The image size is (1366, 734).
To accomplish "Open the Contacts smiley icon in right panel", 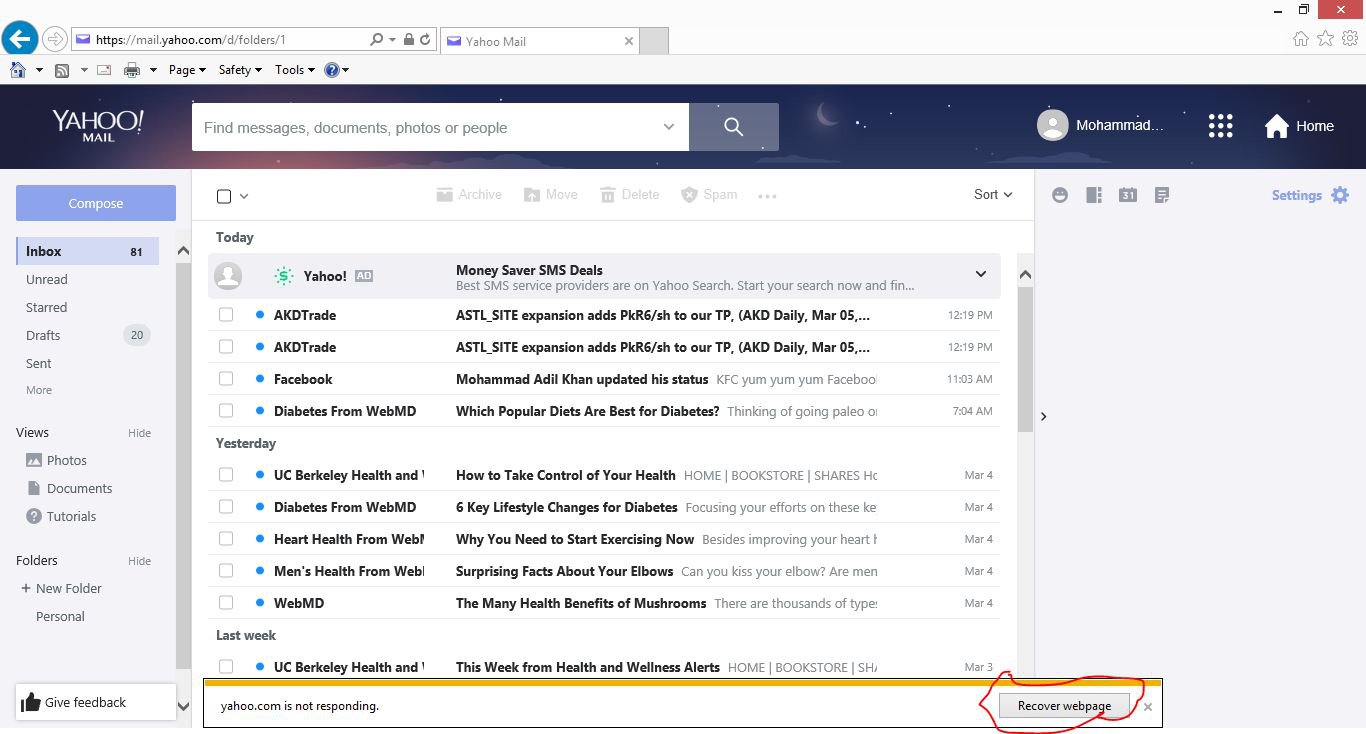I will tap(1060, 195).
